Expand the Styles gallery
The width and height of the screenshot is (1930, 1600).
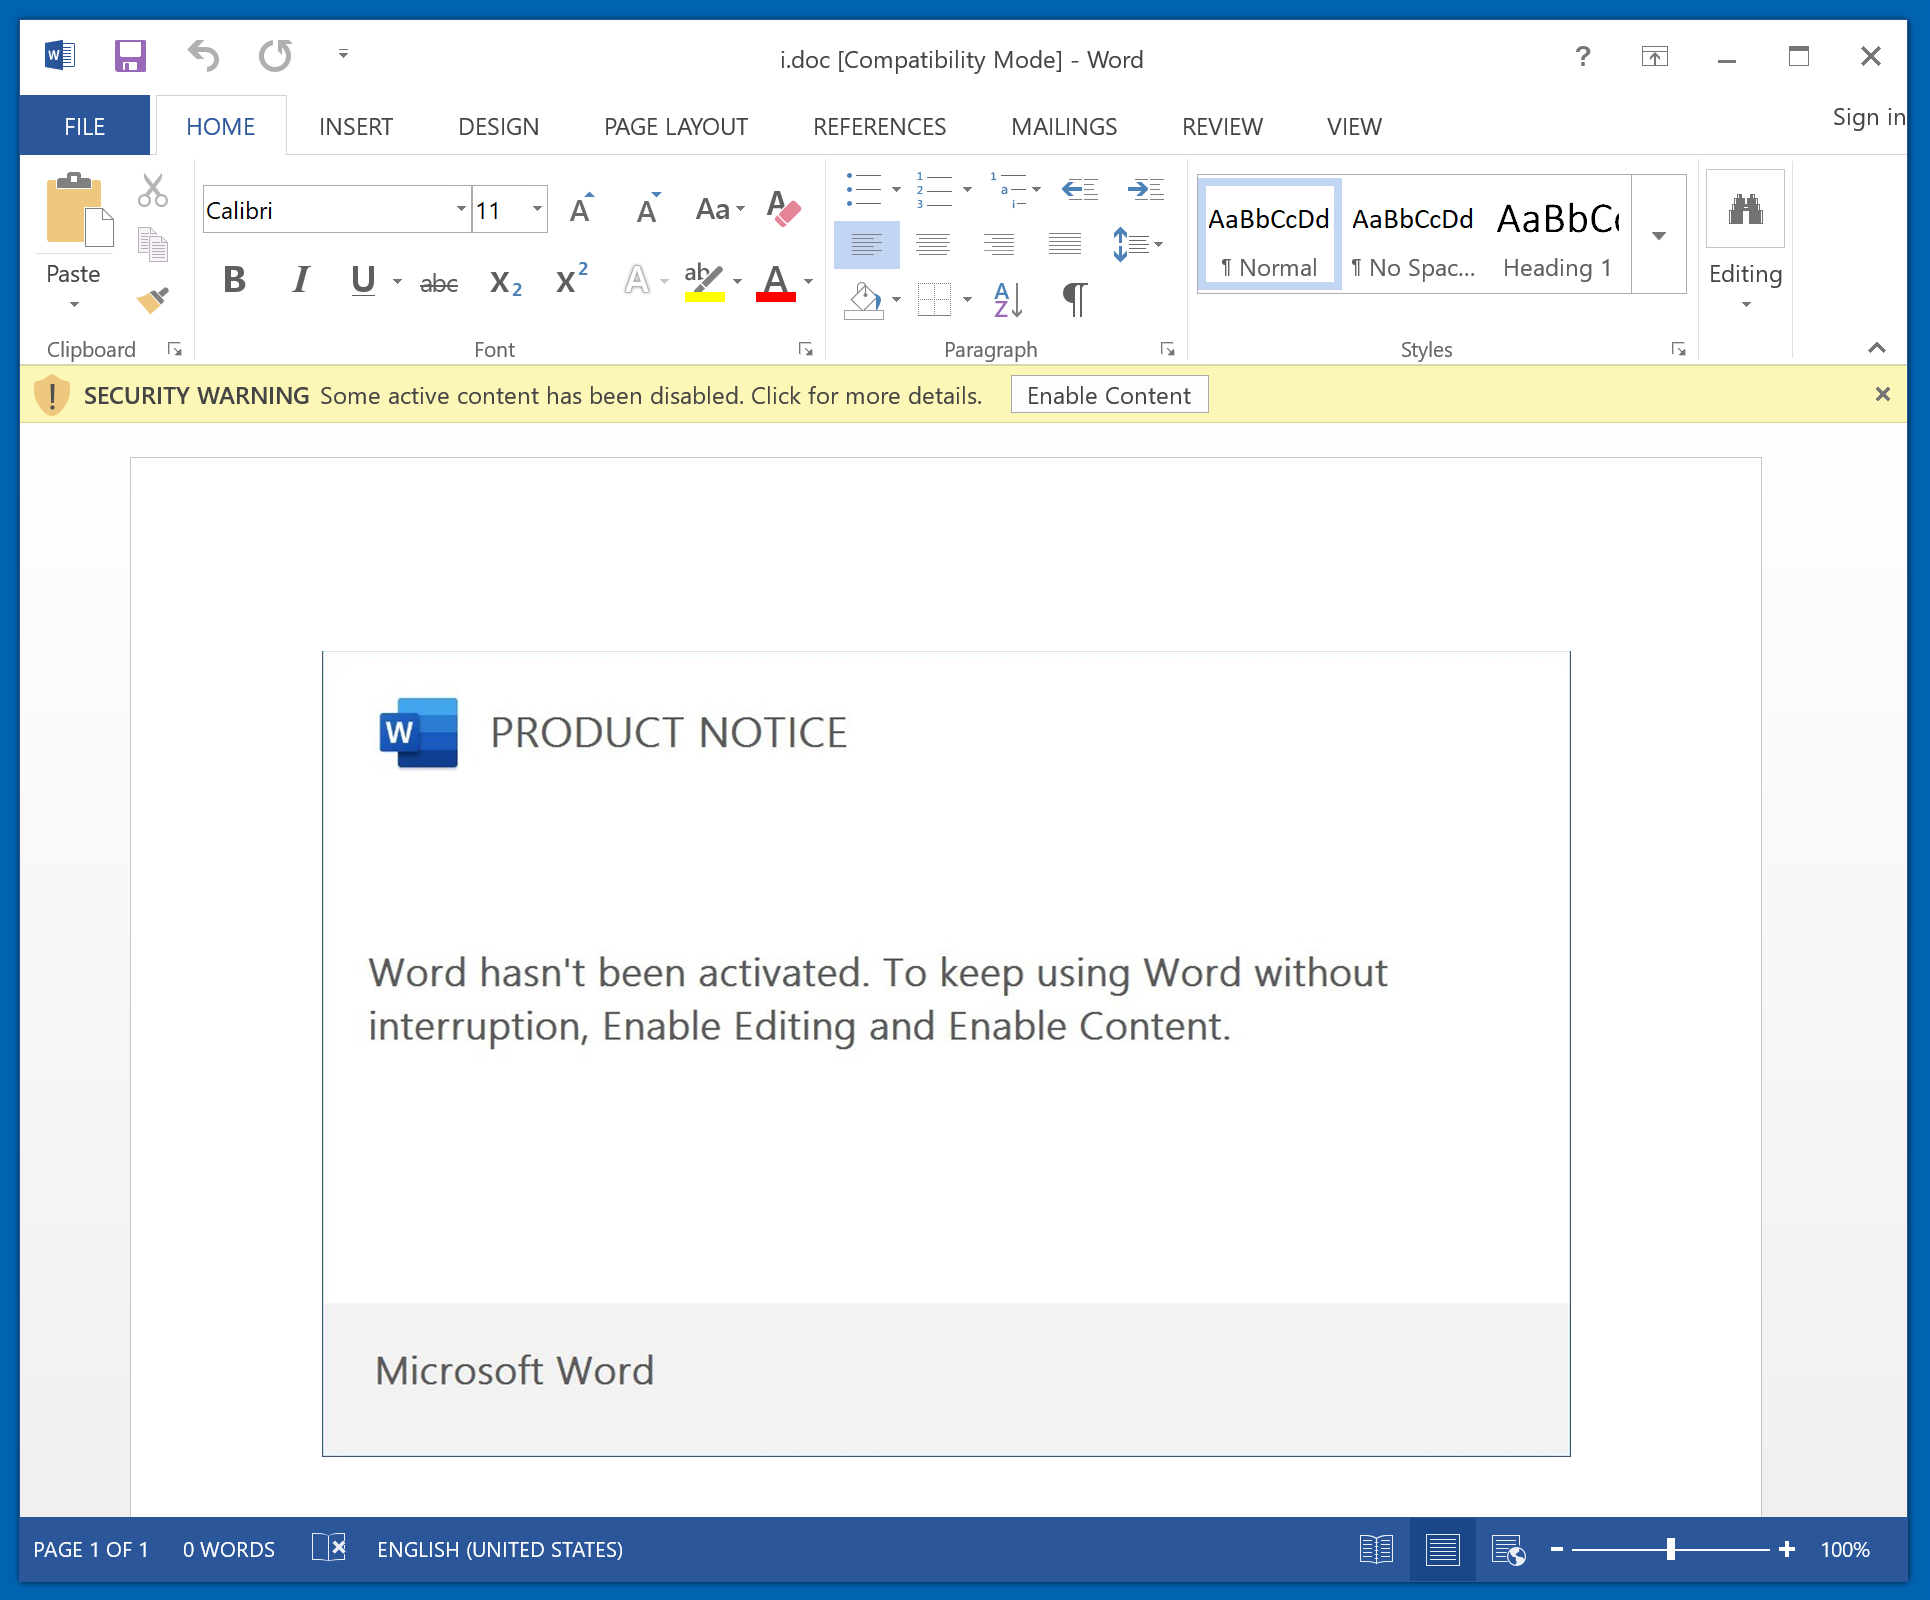click(x=1659, y=236)
